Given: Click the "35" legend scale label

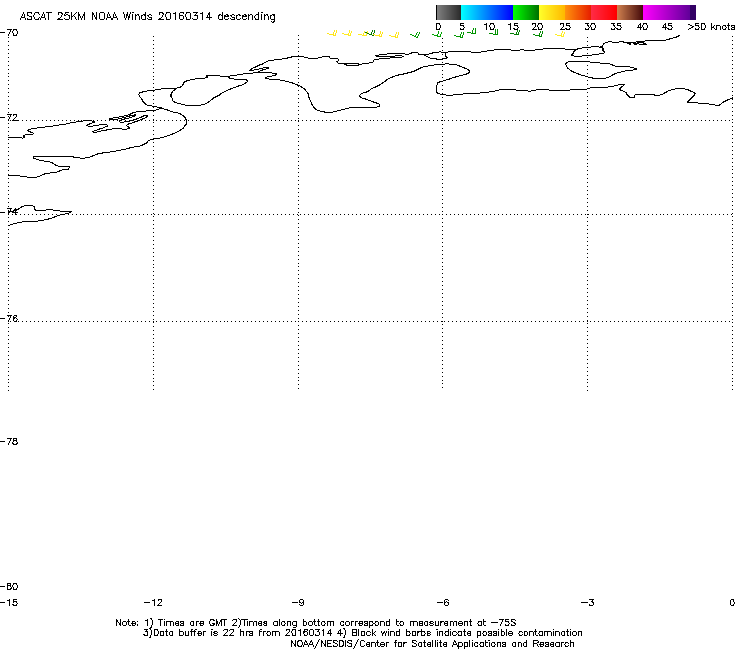Looking at the screenshot, I should pos(616,27).
